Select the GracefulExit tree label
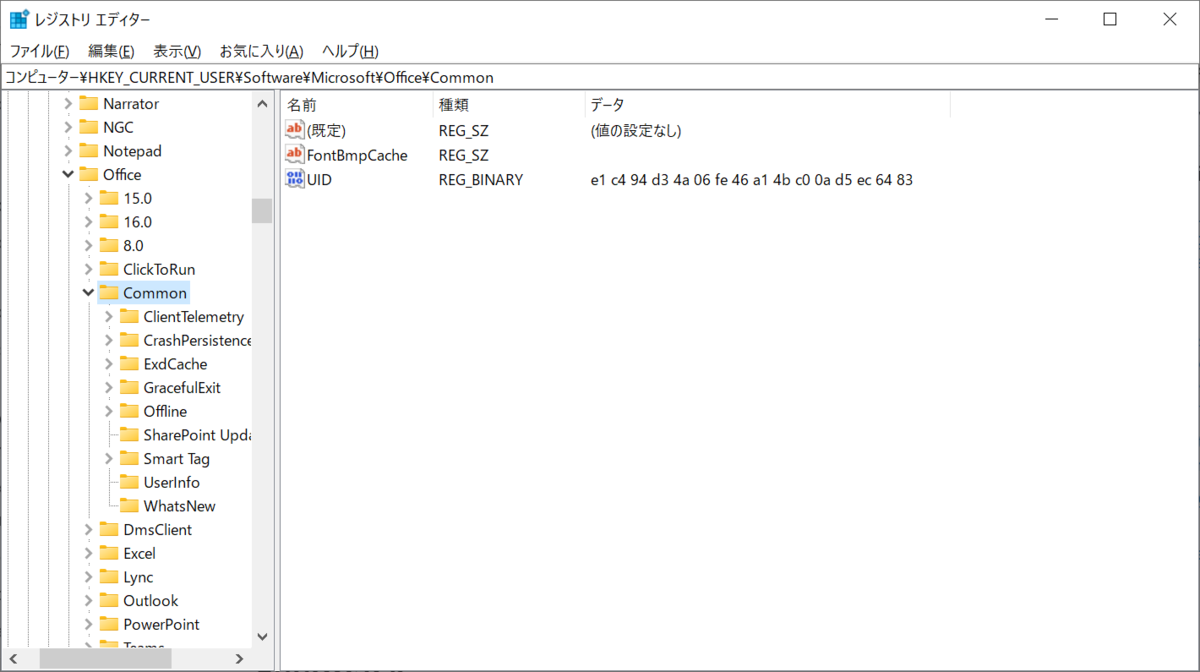 pos(182,387)
